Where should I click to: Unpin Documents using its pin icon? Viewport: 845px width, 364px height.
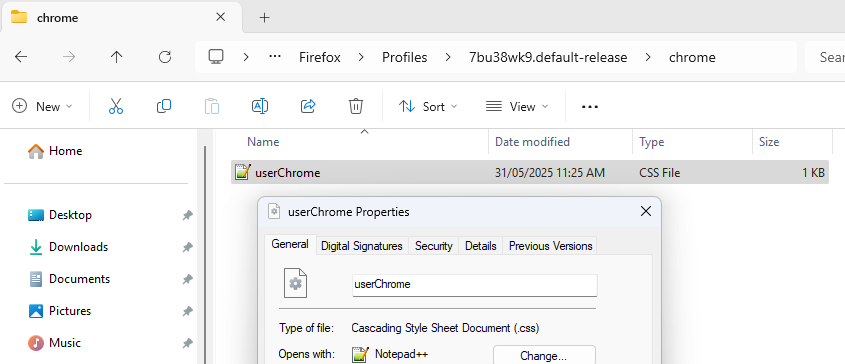pyautogui.click(x=187, y=279)
